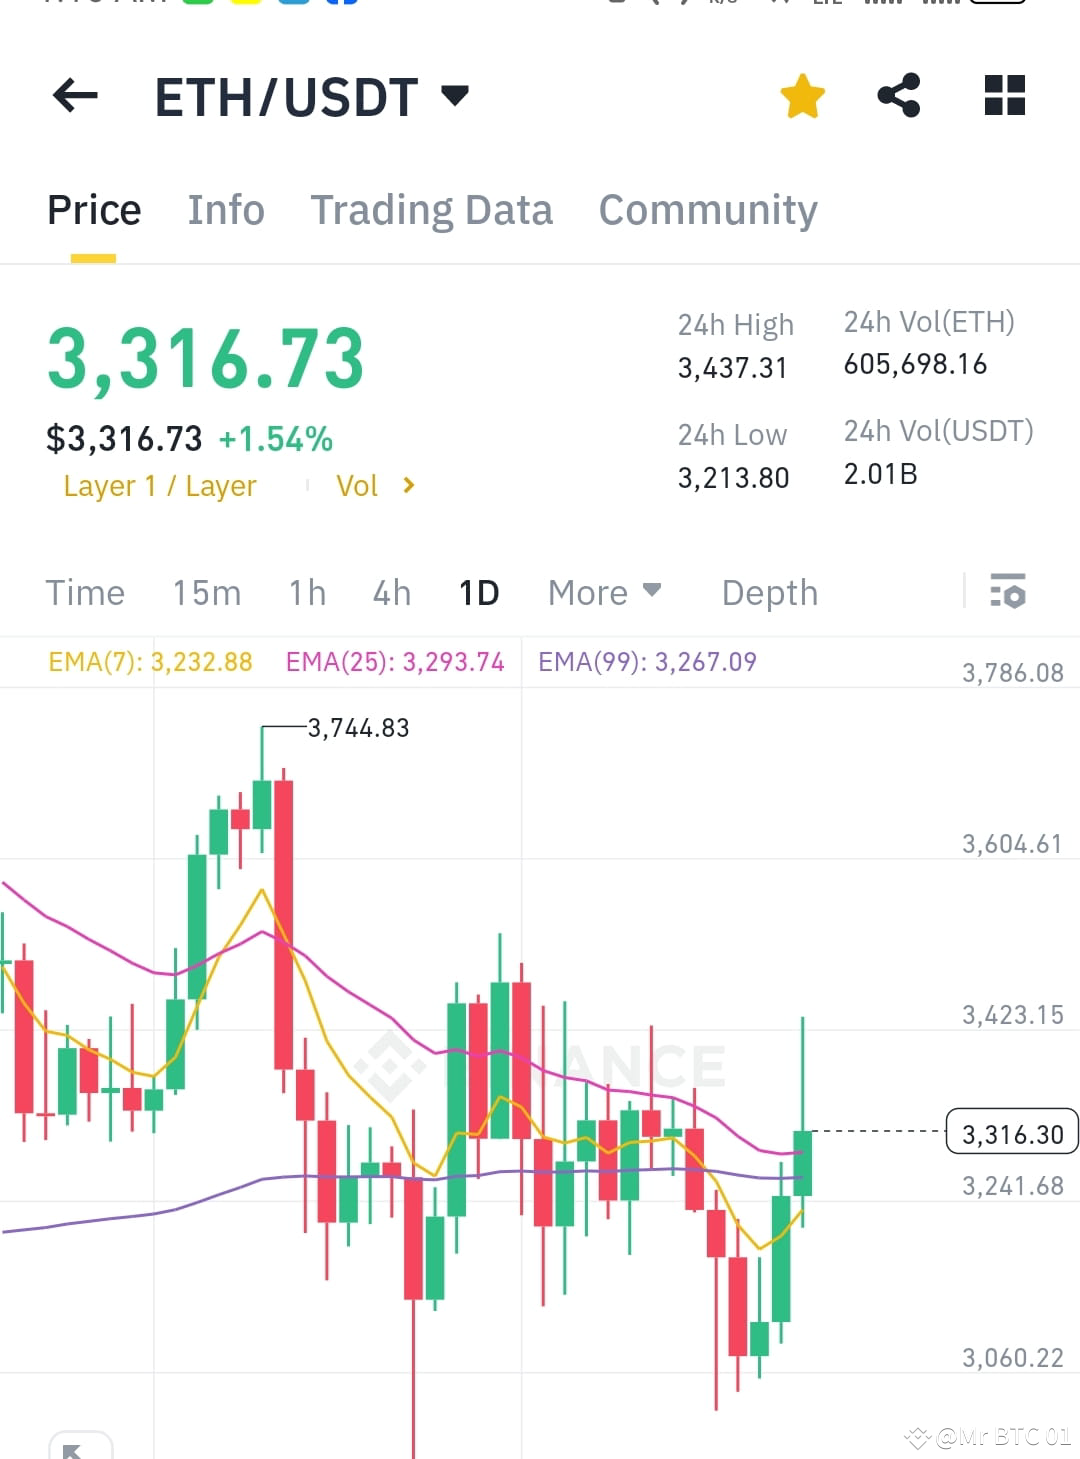
Task: Open the ETH/USDT pair selector dropdown
Action: tap(453, 95)
